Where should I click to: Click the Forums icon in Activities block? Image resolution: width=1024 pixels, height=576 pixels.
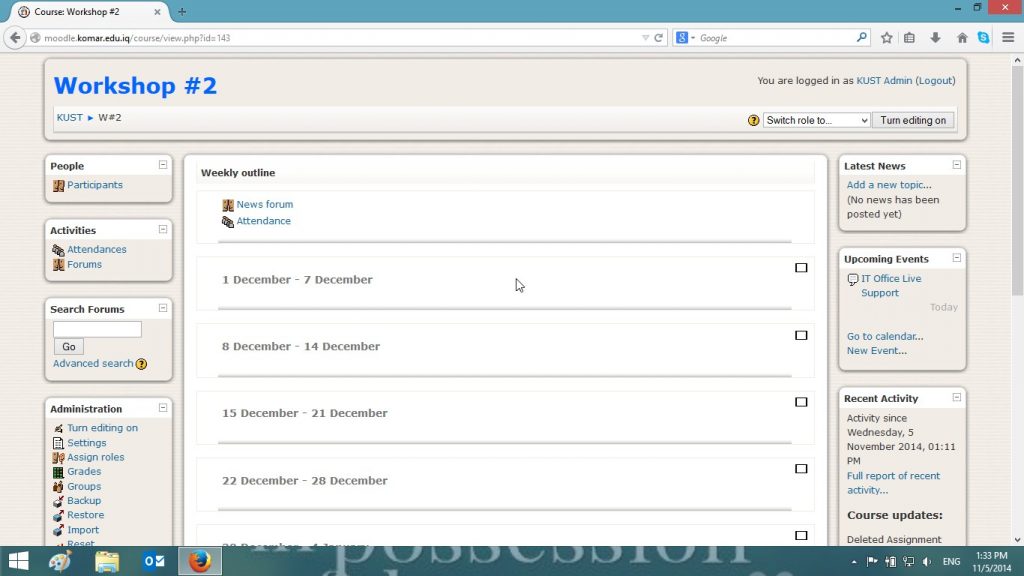pos(59,265)
